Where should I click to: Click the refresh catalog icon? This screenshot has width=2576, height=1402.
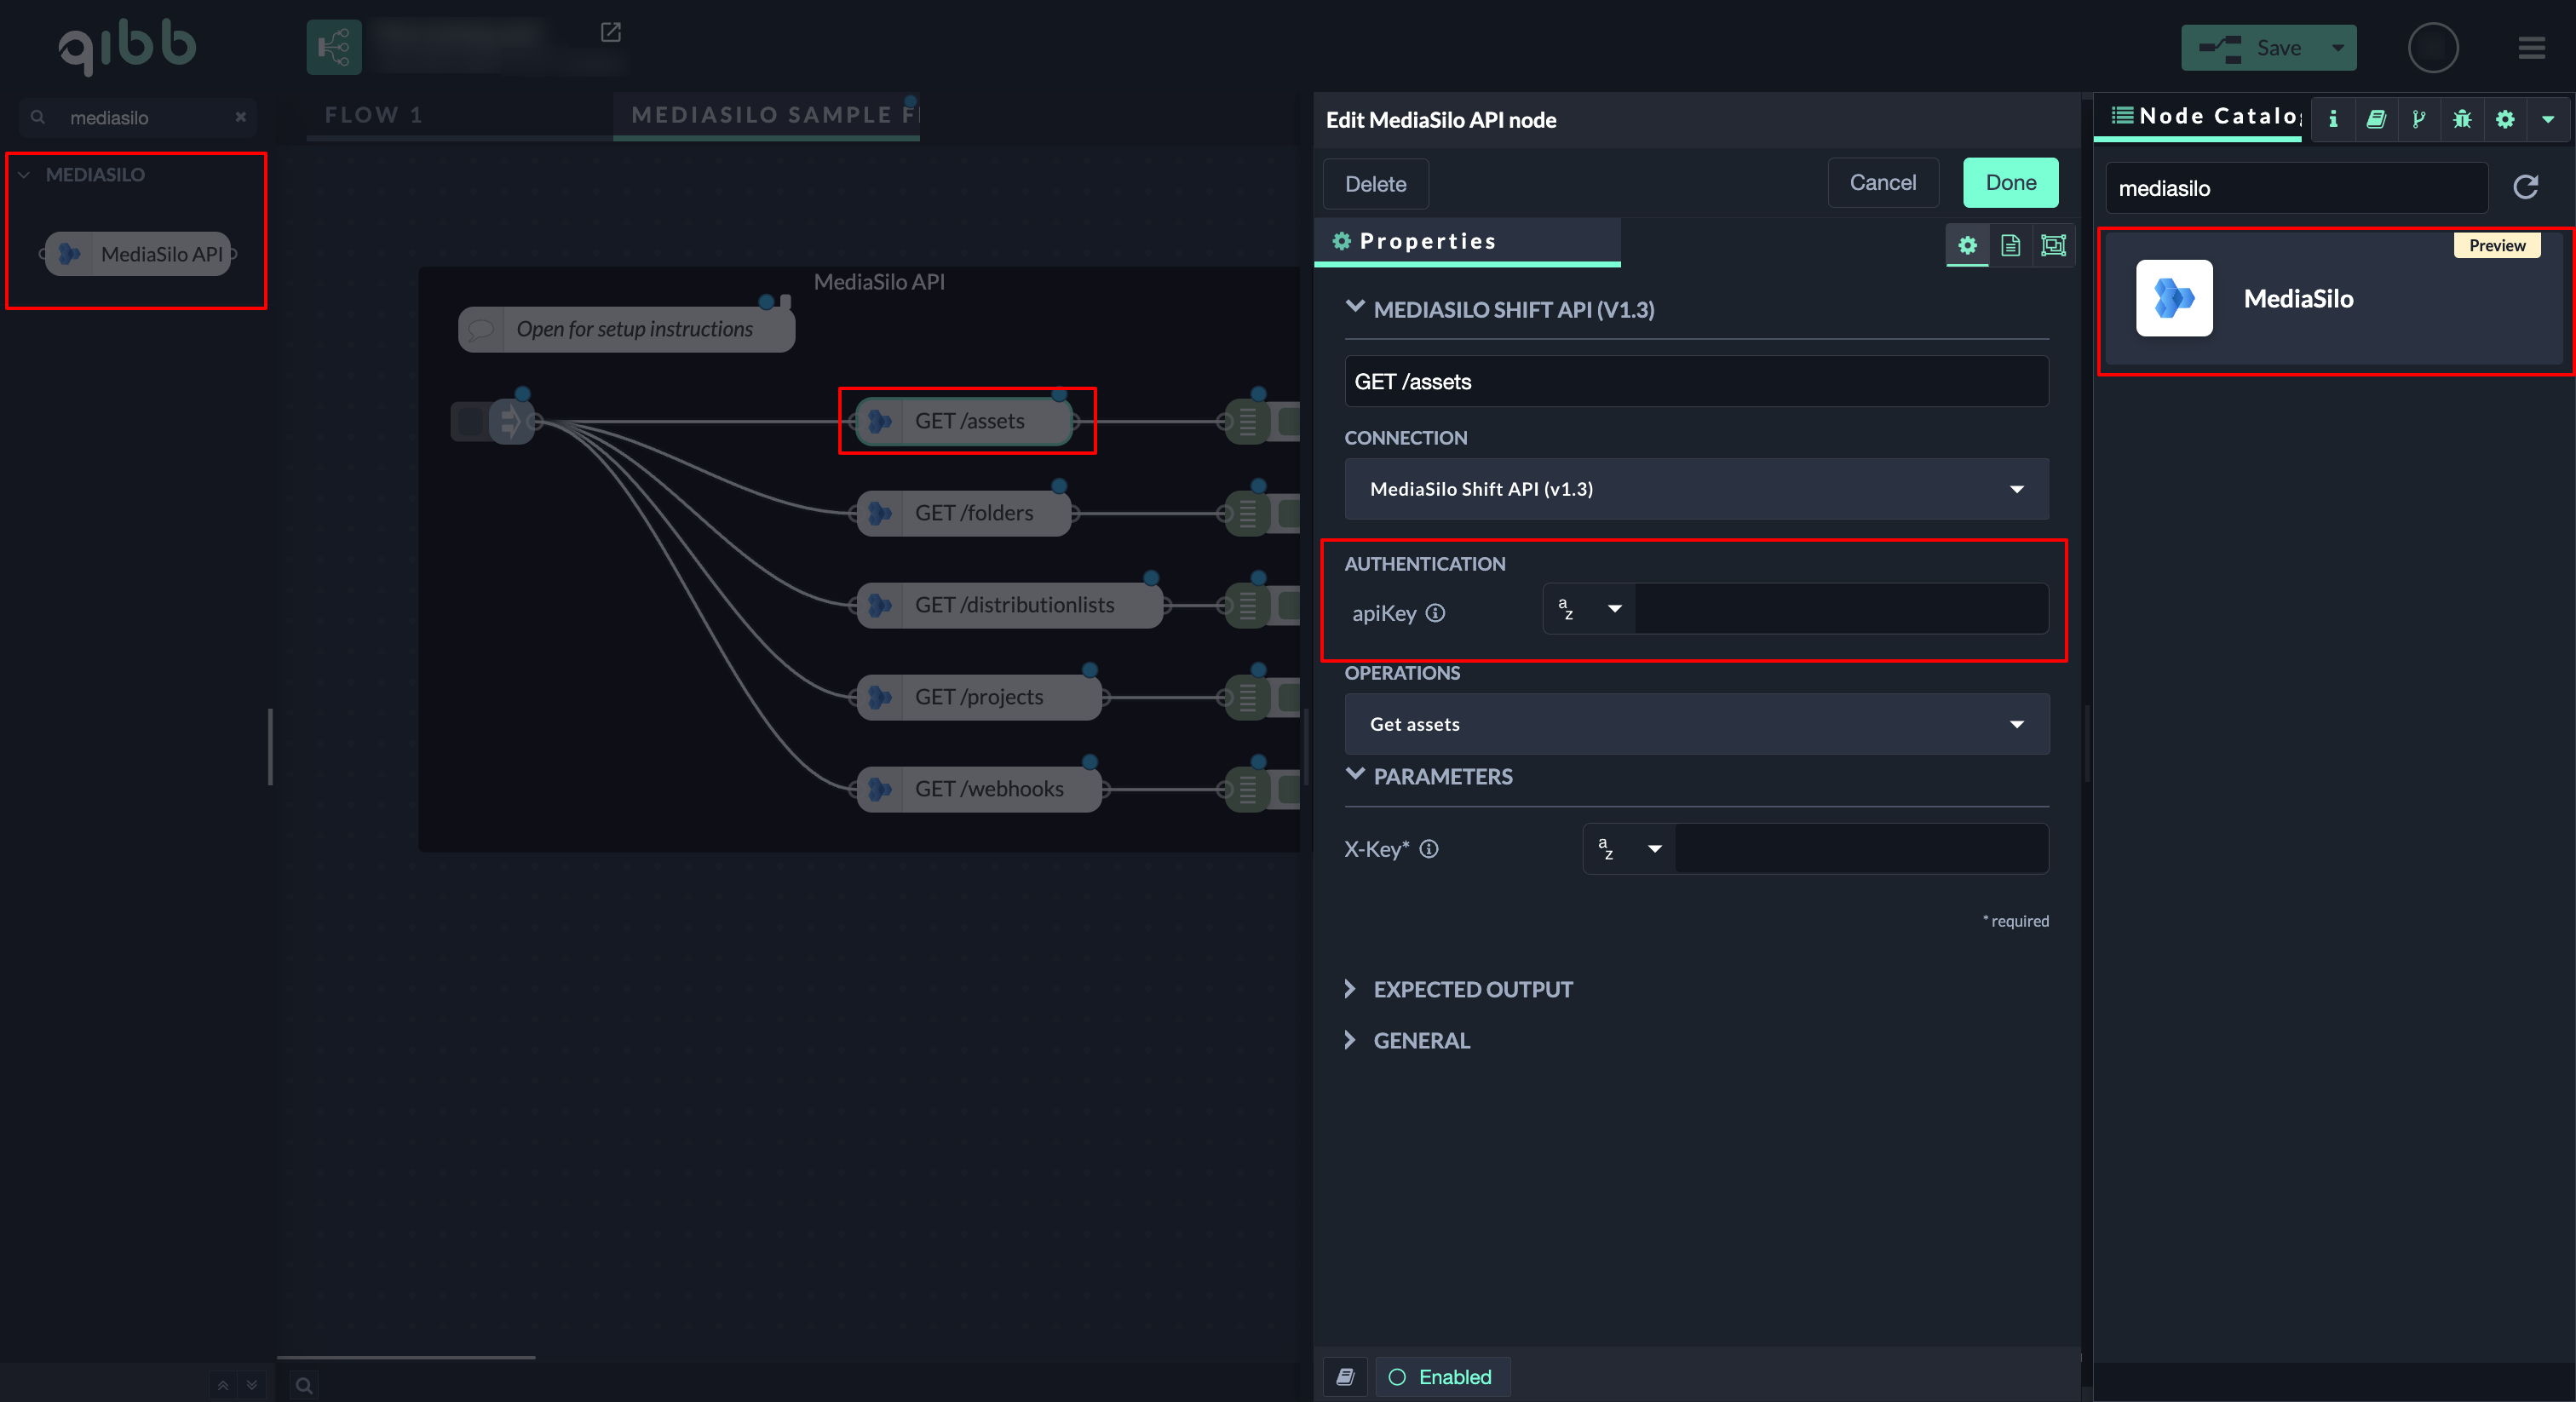tap(2526, 187)
